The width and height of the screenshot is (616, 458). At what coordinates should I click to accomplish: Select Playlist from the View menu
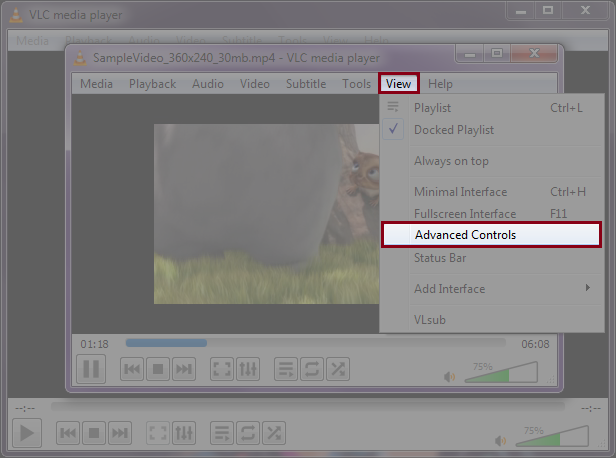tap(491, 108)
